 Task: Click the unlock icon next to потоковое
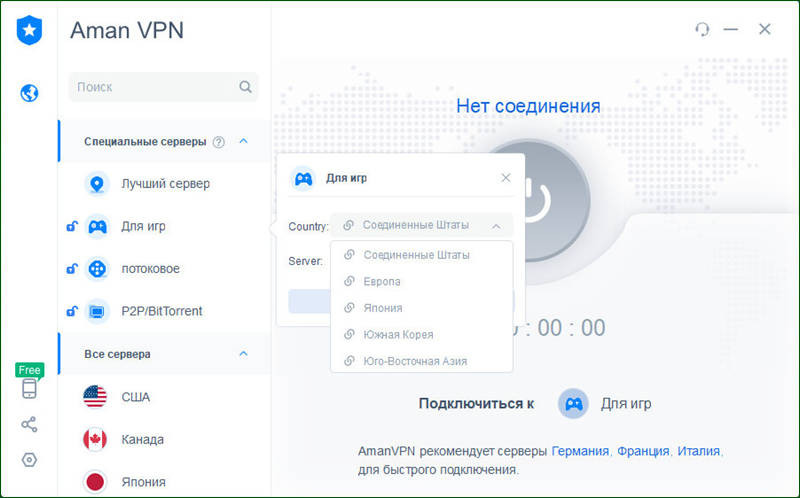[72, 268]
